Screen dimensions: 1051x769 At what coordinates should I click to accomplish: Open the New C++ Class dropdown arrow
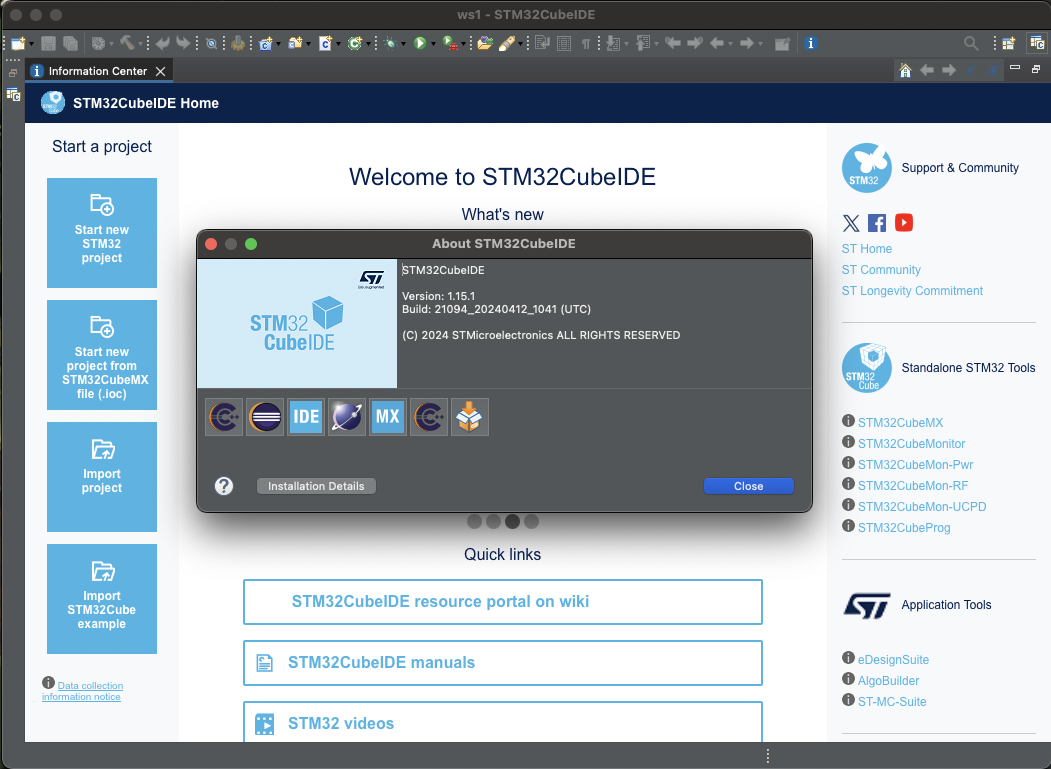[368, 44]
